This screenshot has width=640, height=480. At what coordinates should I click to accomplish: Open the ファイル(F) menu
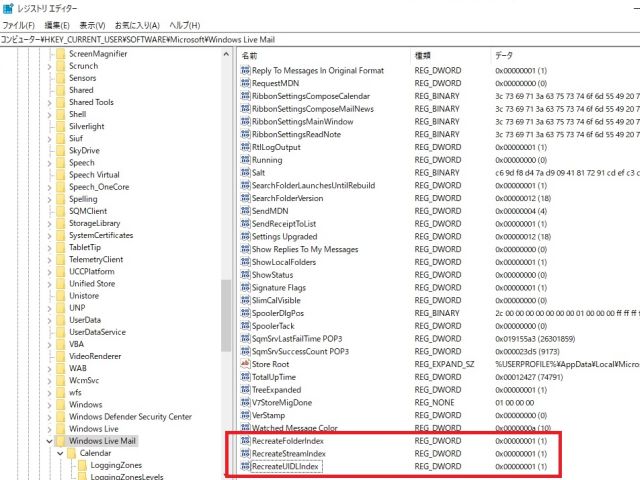click(x=18, y=25)
